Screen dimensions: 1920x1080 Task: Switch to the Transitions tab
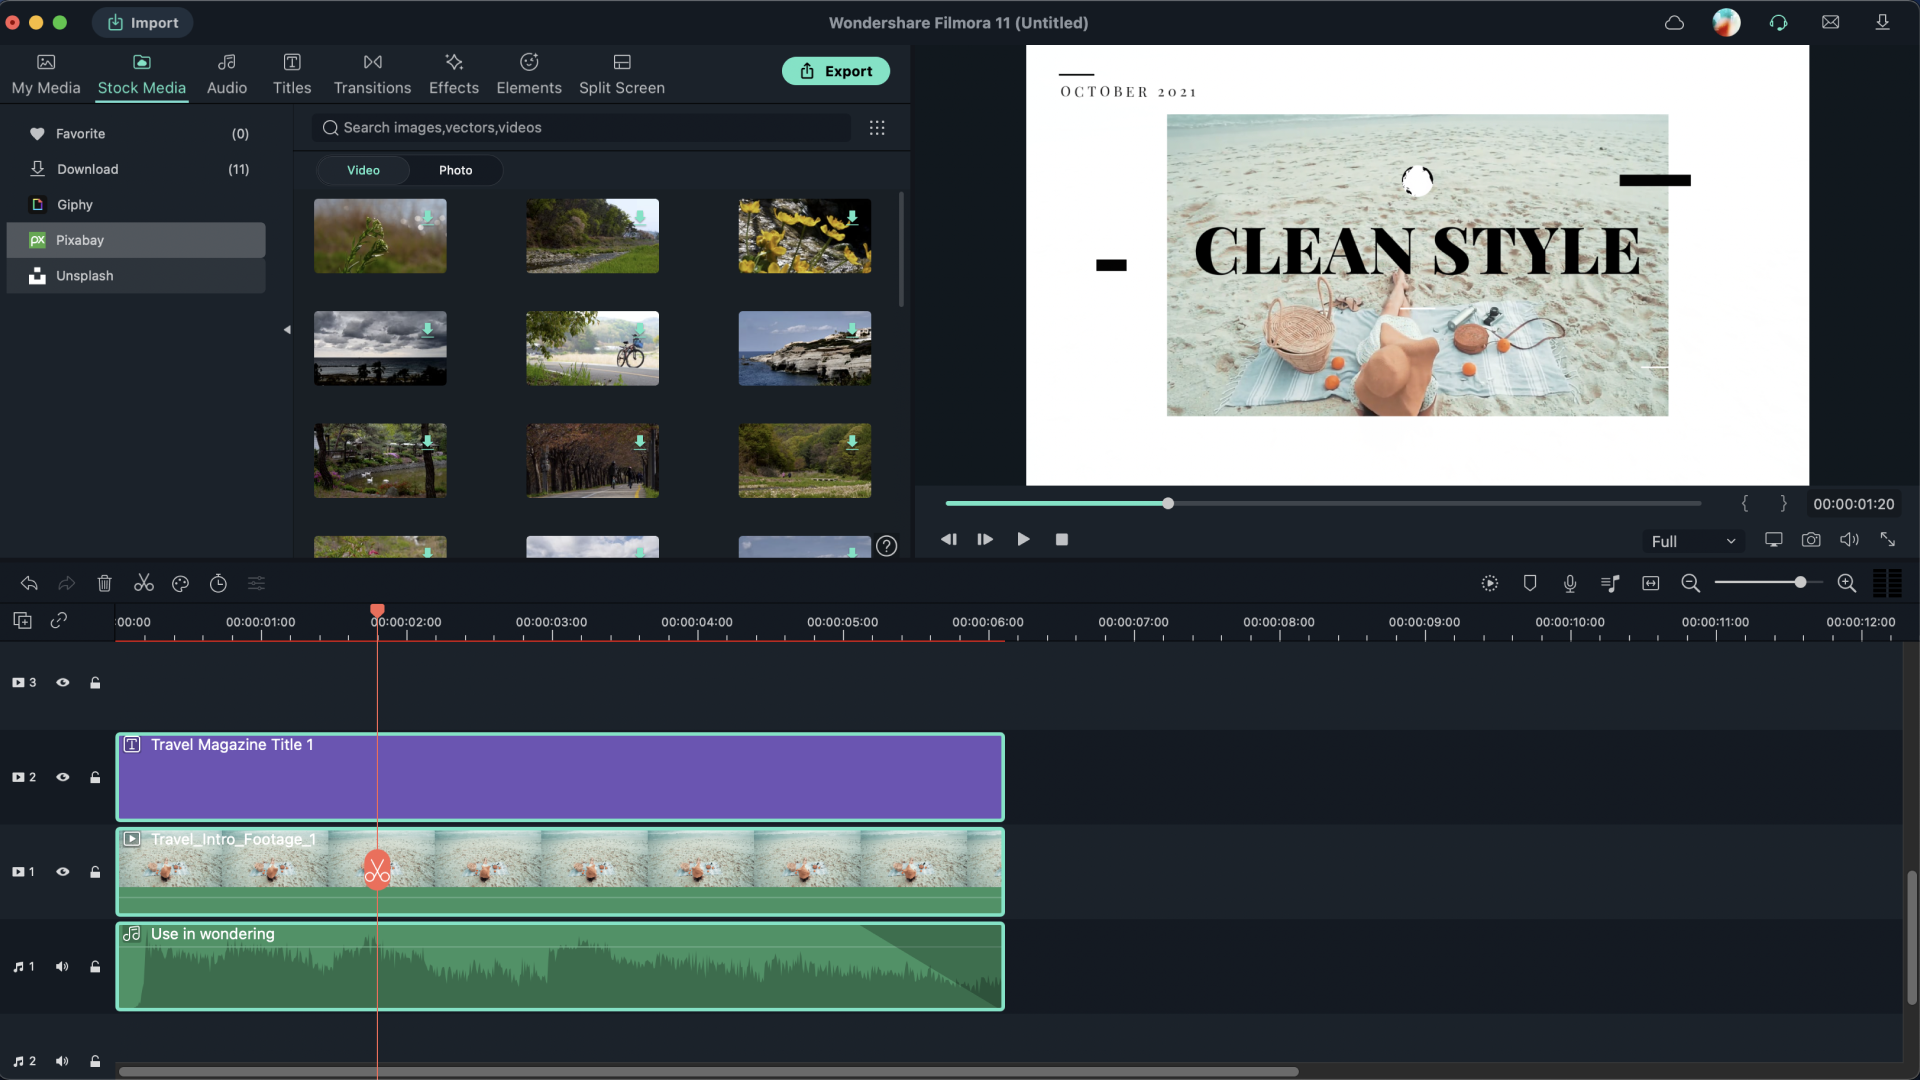(372, 74)
